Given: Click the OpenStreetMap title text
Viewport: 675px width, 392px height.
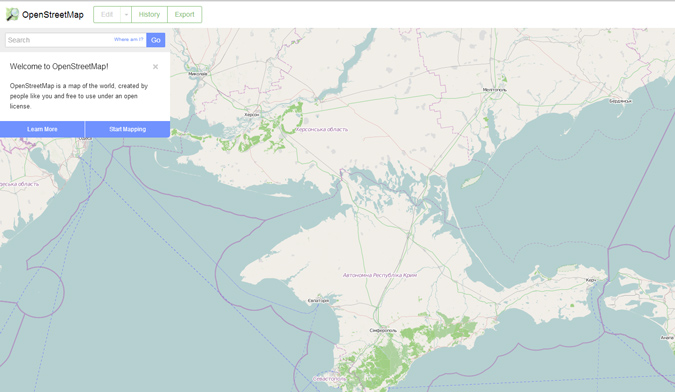Looking at the screenshot, I should pos(53,15).
